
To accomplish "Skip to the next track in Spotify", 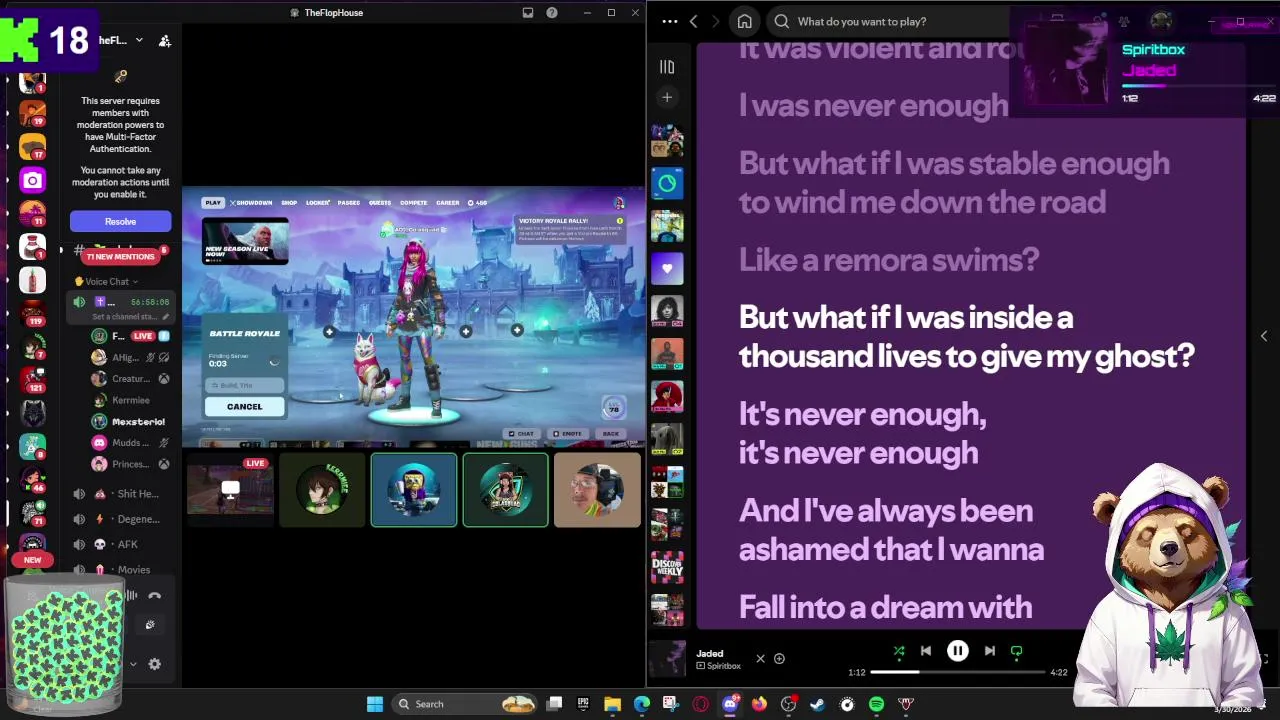I will point(989,651).
